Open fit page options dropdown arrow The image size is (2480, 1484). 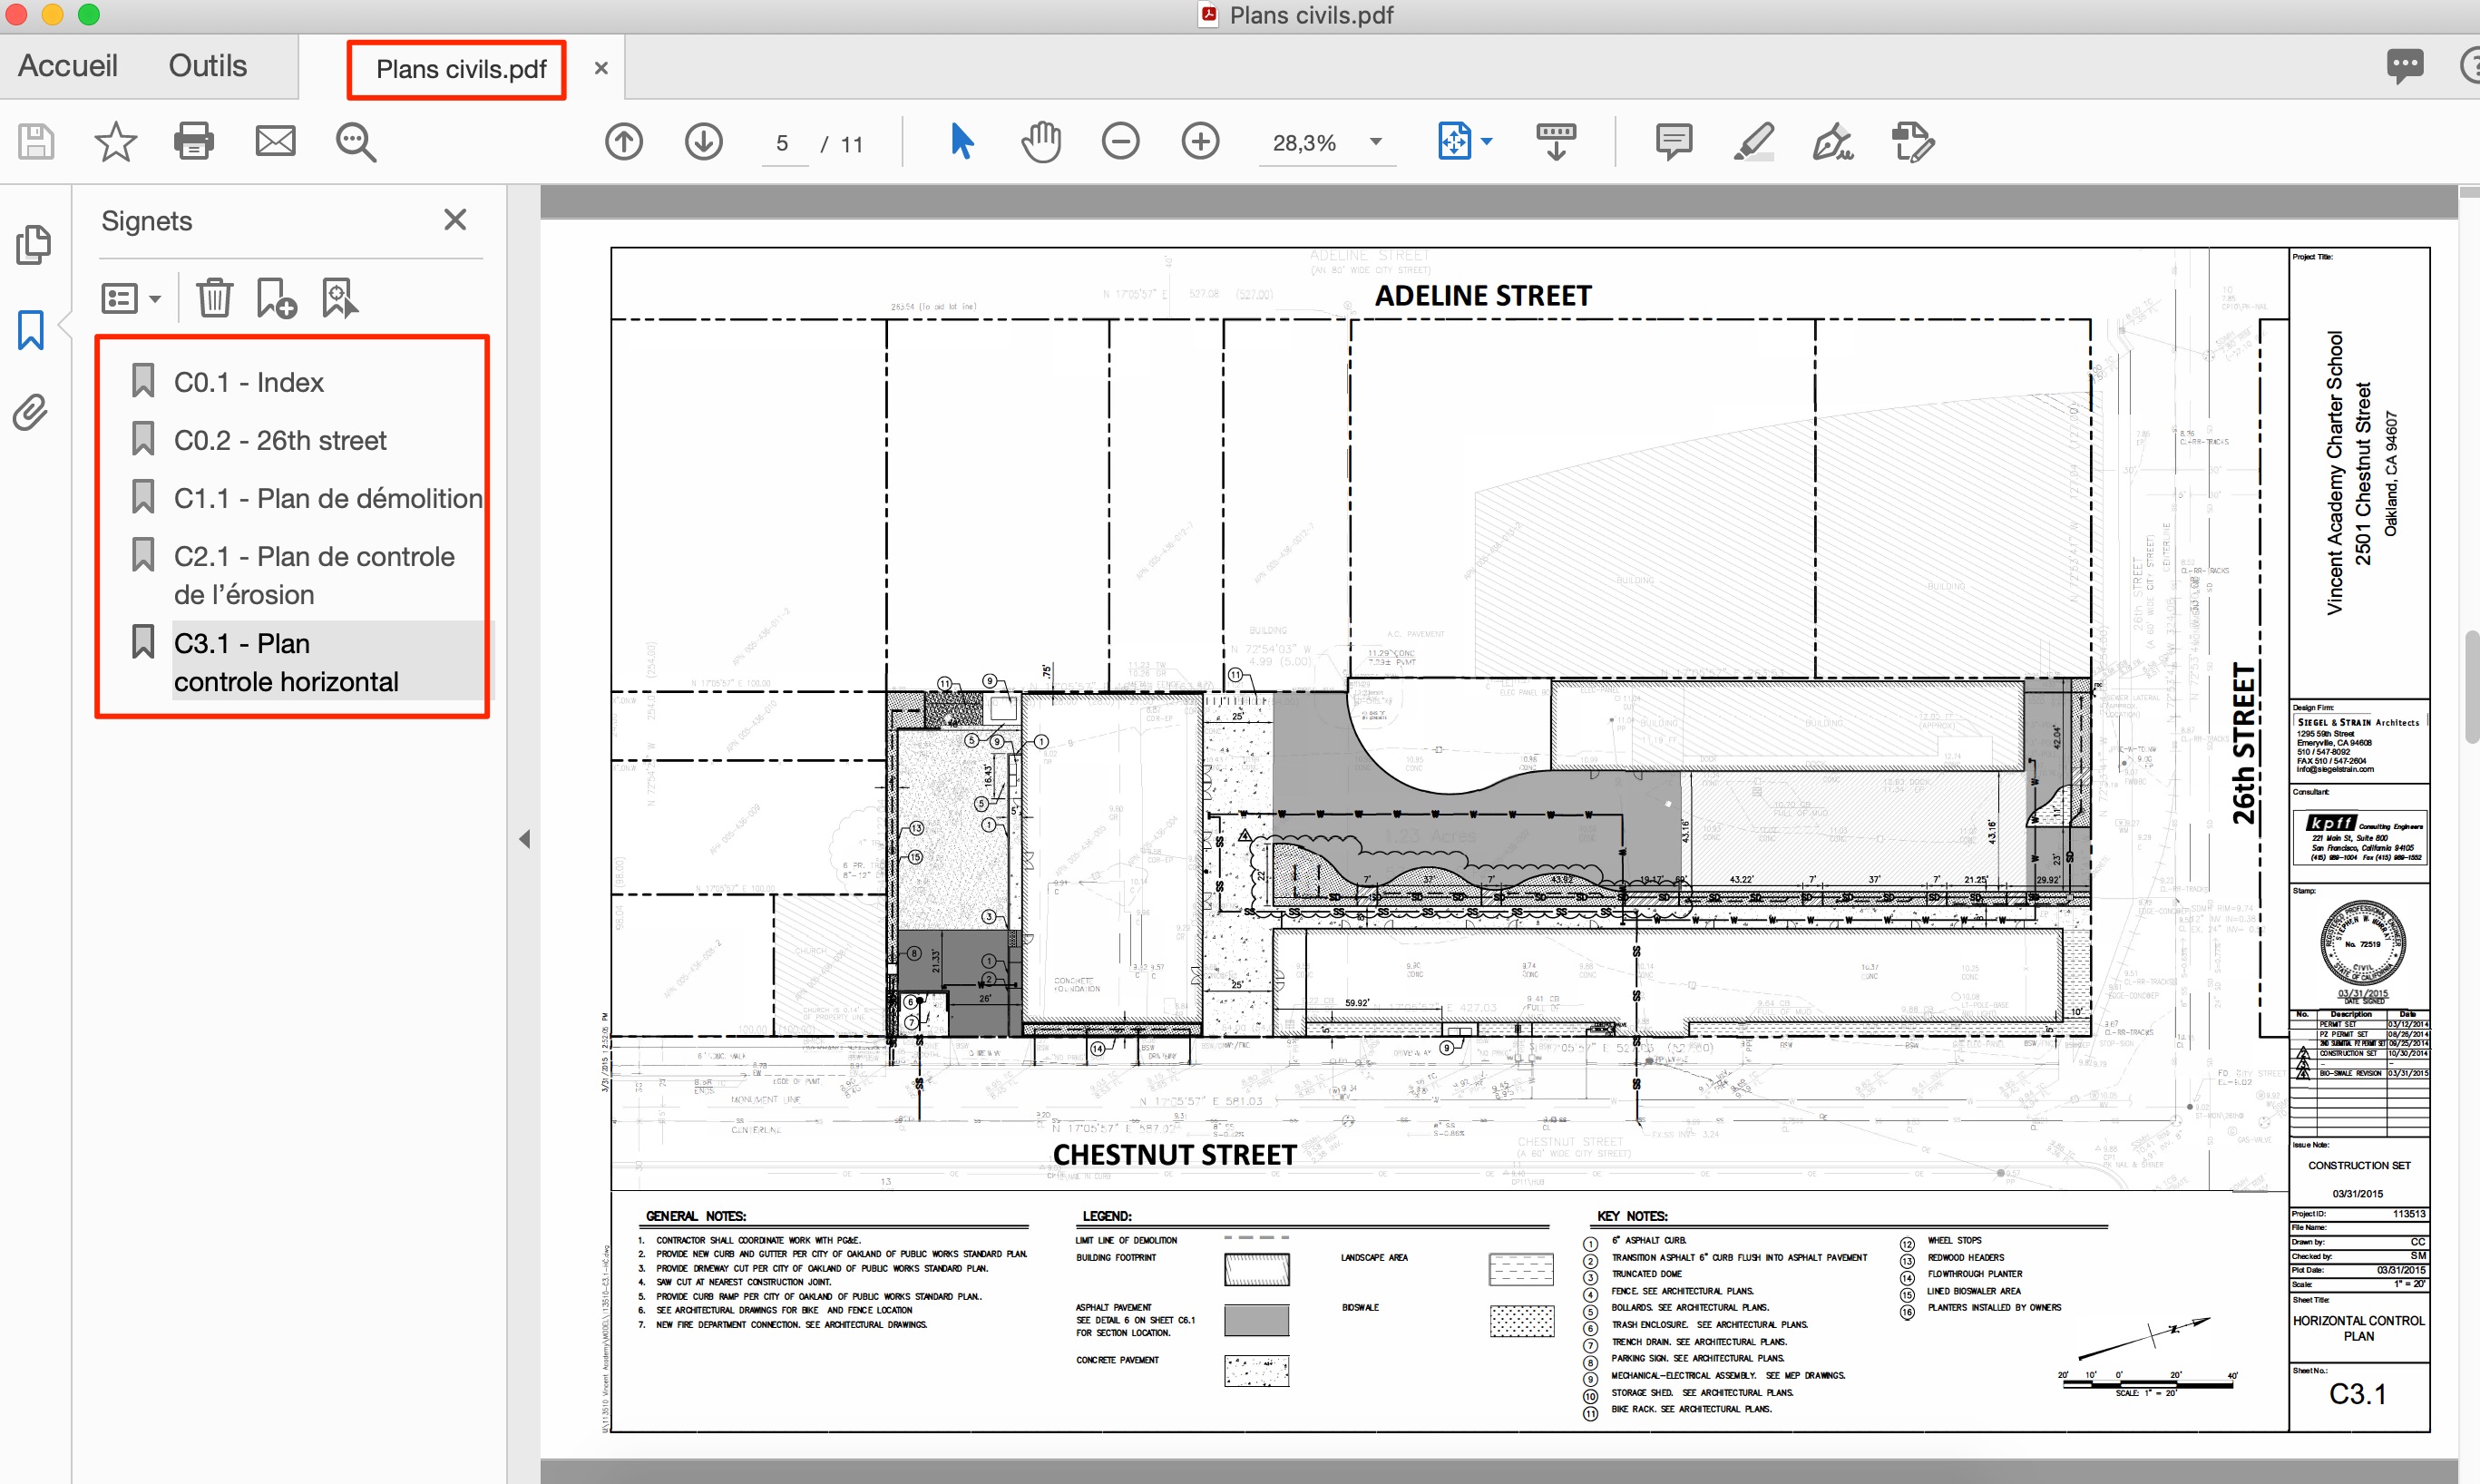pyautogui.click(x=1487, y=142)
